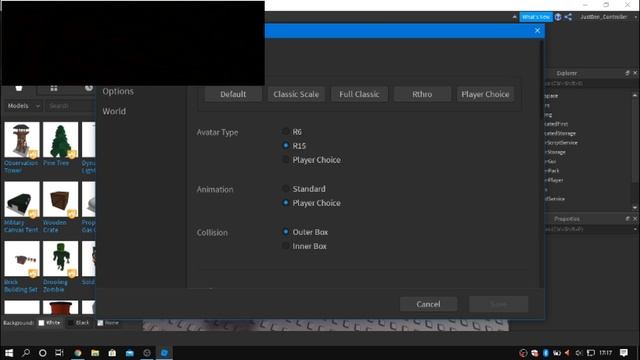Viewport: 640px width, 360px height.
Task: Click the Explorer filter search field
Action: [590, 83]
